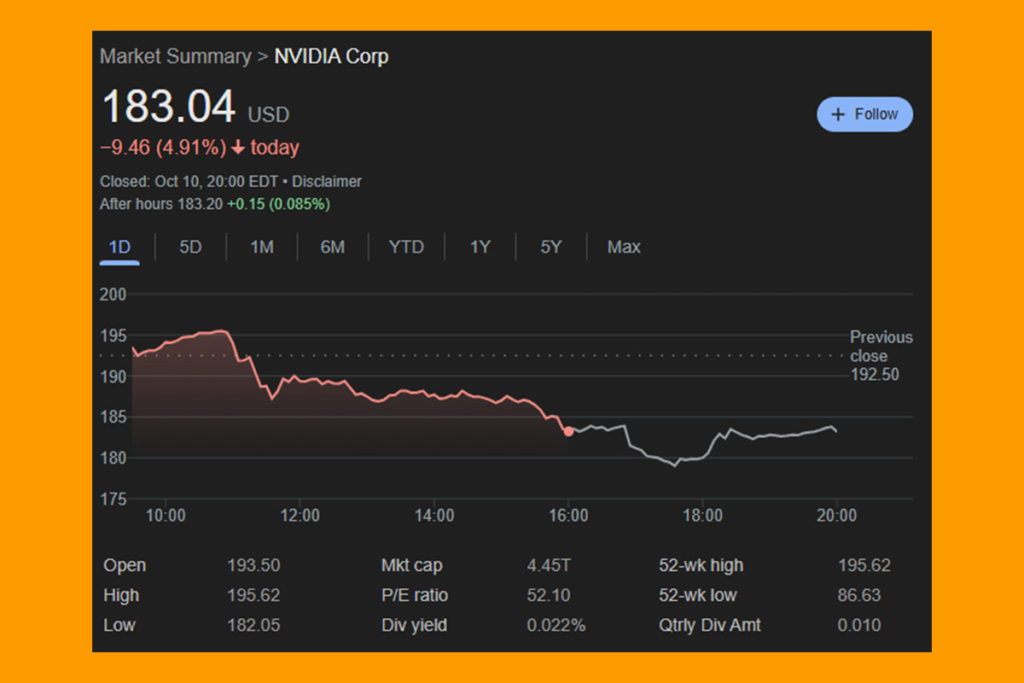The image size is (1024, 683).
Task: Select the market close marker dot
Action: tap(569, 431)
